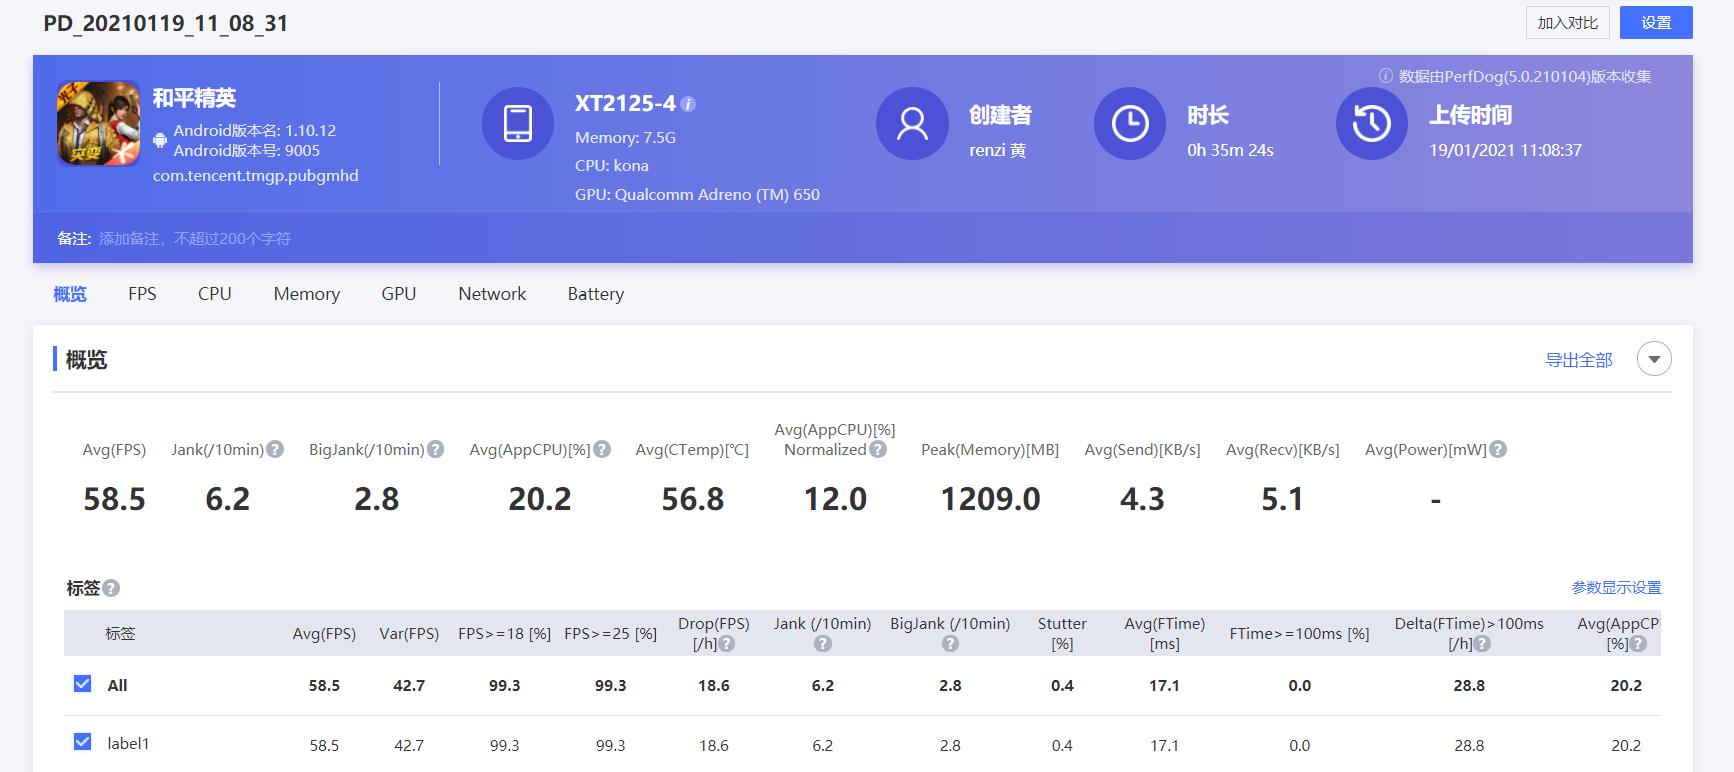This screenshot has width=1734, height=772.
Task: Uncheck the label1 row checkbox
Action: click(82, 742)
